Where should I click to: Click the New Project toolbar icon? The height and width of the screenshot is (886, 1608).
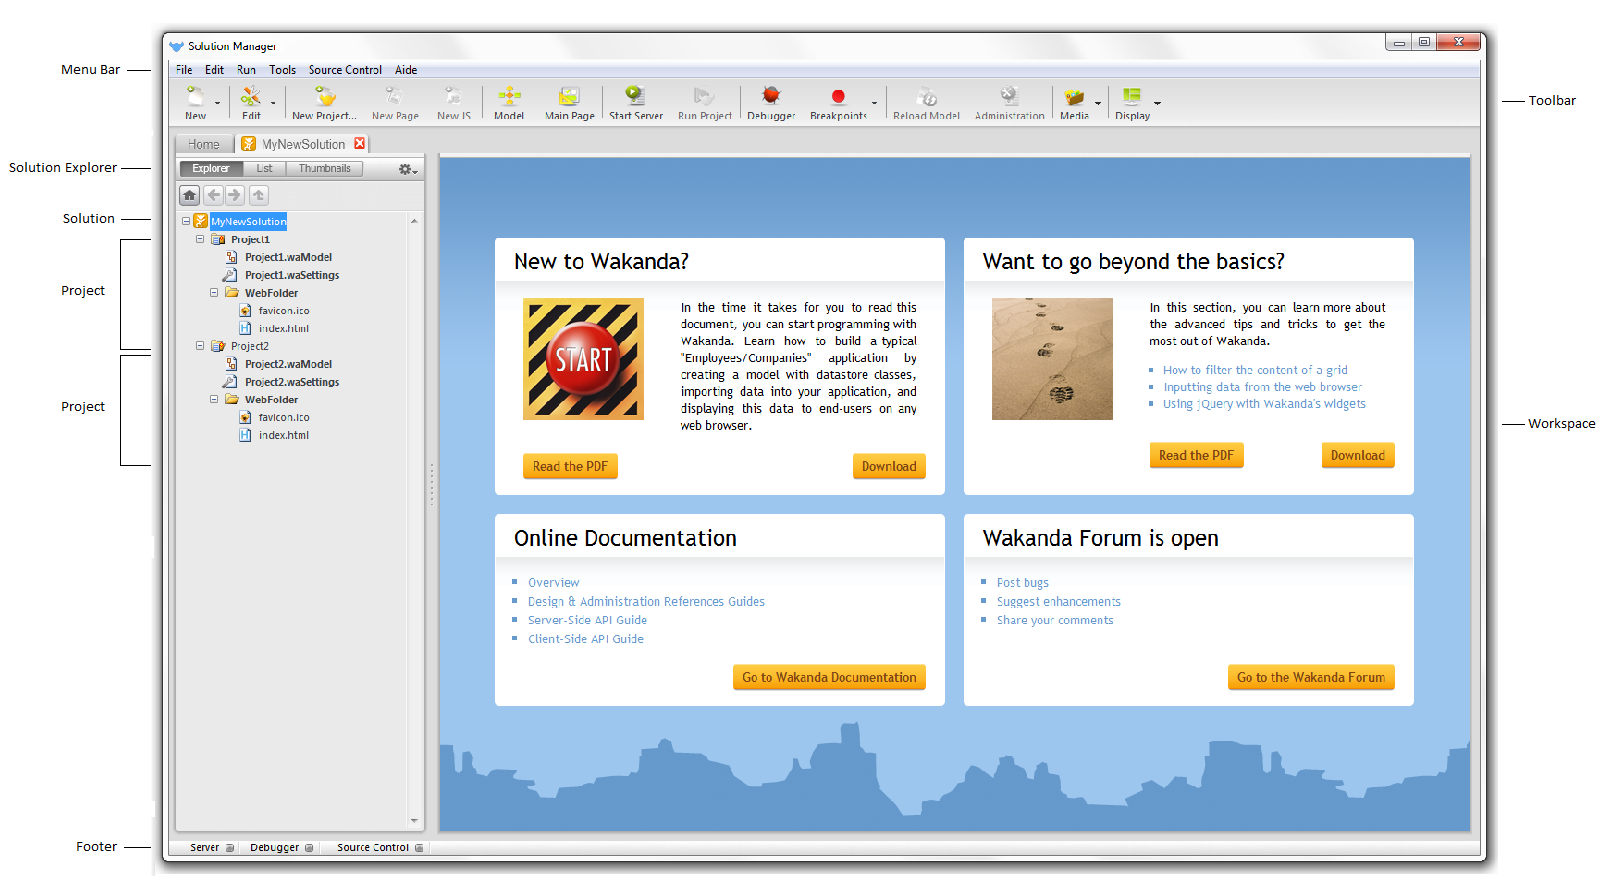click(x=324, y=96)
